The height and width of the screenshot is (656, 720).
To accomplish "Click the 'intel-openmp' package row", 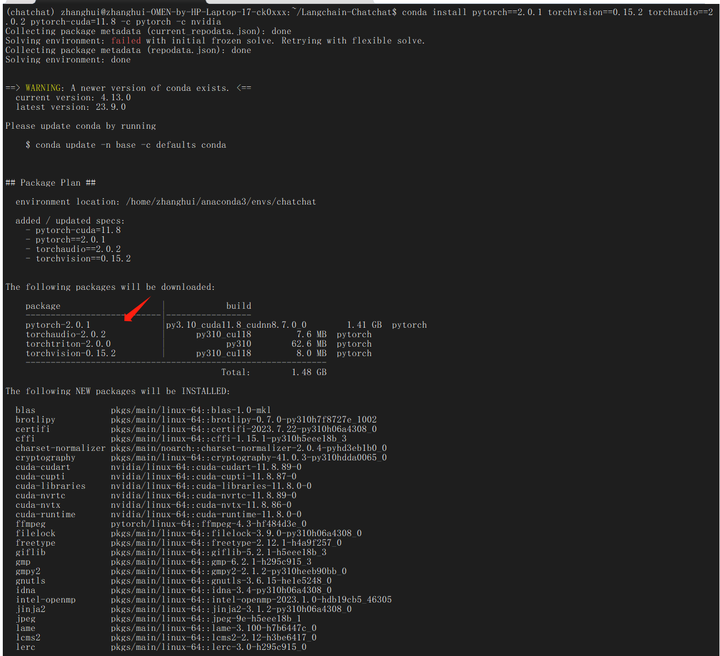I will tap(203, 600).
